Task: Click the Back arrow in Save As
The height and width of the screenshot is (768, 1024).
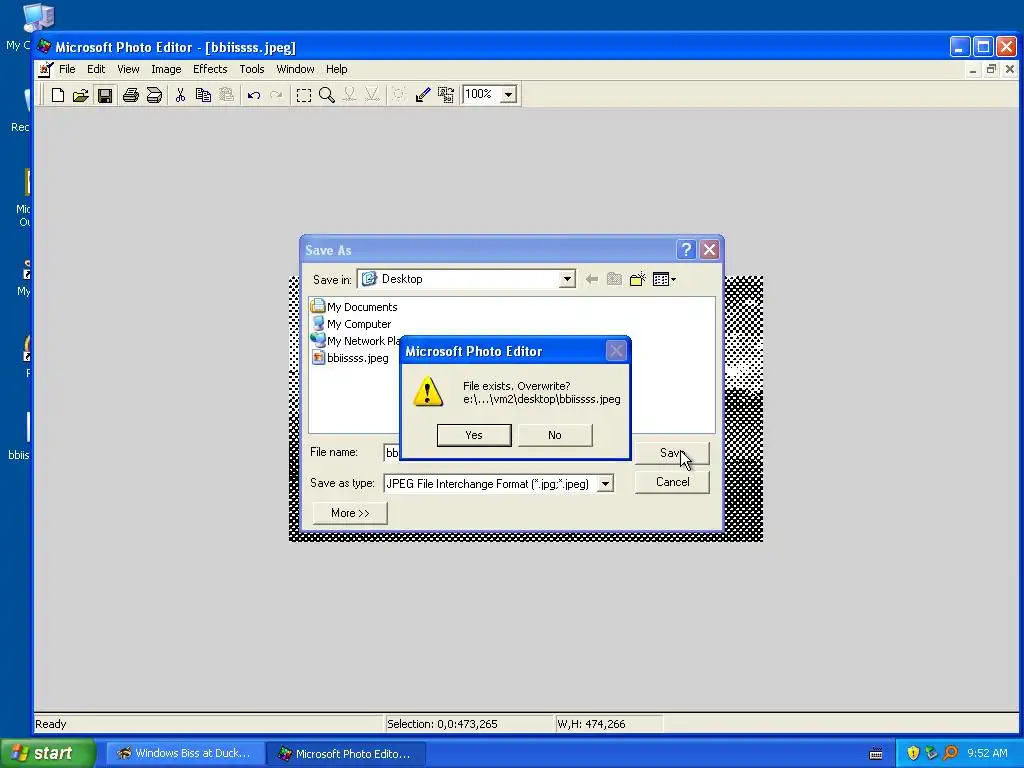Action: point(592,280)
